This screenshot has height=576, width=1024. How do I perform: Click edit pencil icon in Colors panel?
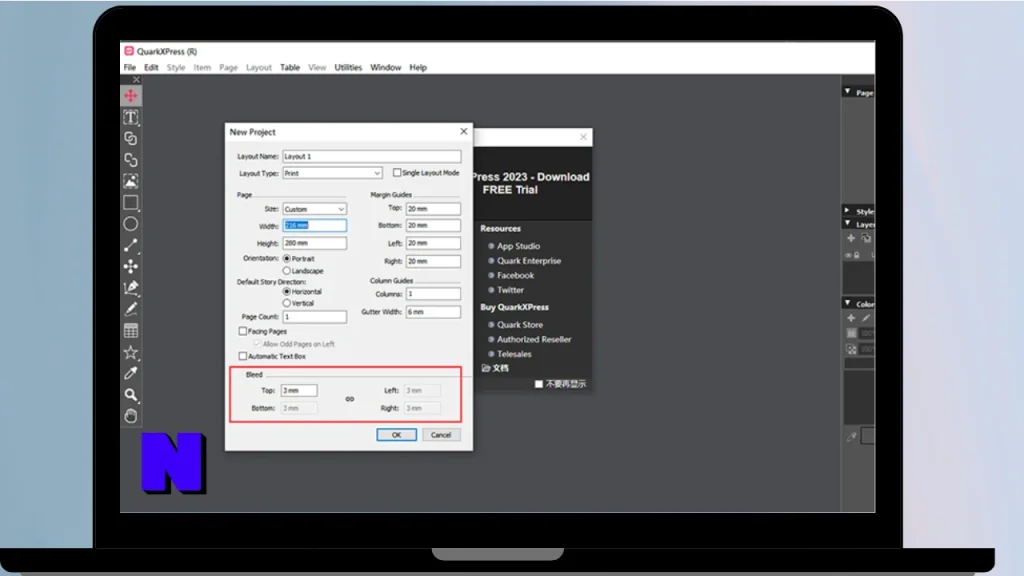(x=866, y=318)
